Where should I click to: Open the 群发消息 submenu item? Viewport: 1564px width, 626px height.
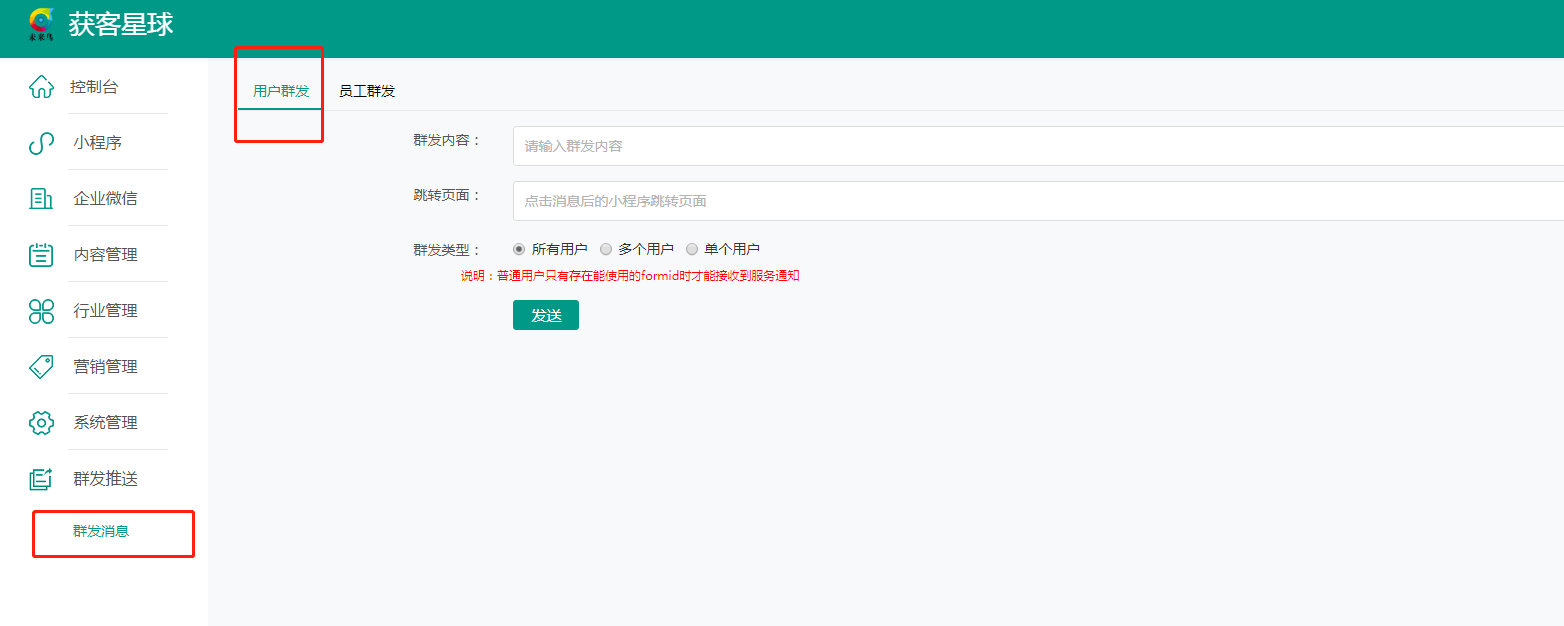(101, 531)
